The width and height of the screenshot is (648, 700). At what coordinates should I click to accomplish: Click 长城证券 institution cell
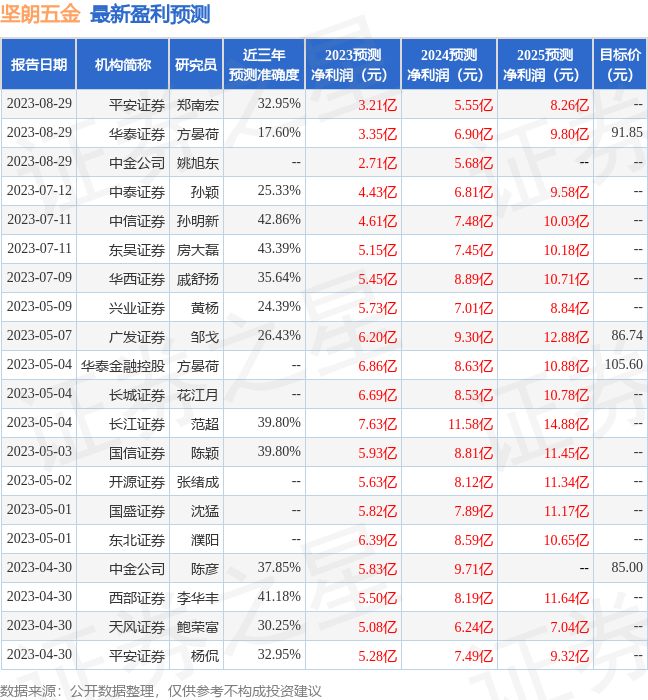pos(137,395)
